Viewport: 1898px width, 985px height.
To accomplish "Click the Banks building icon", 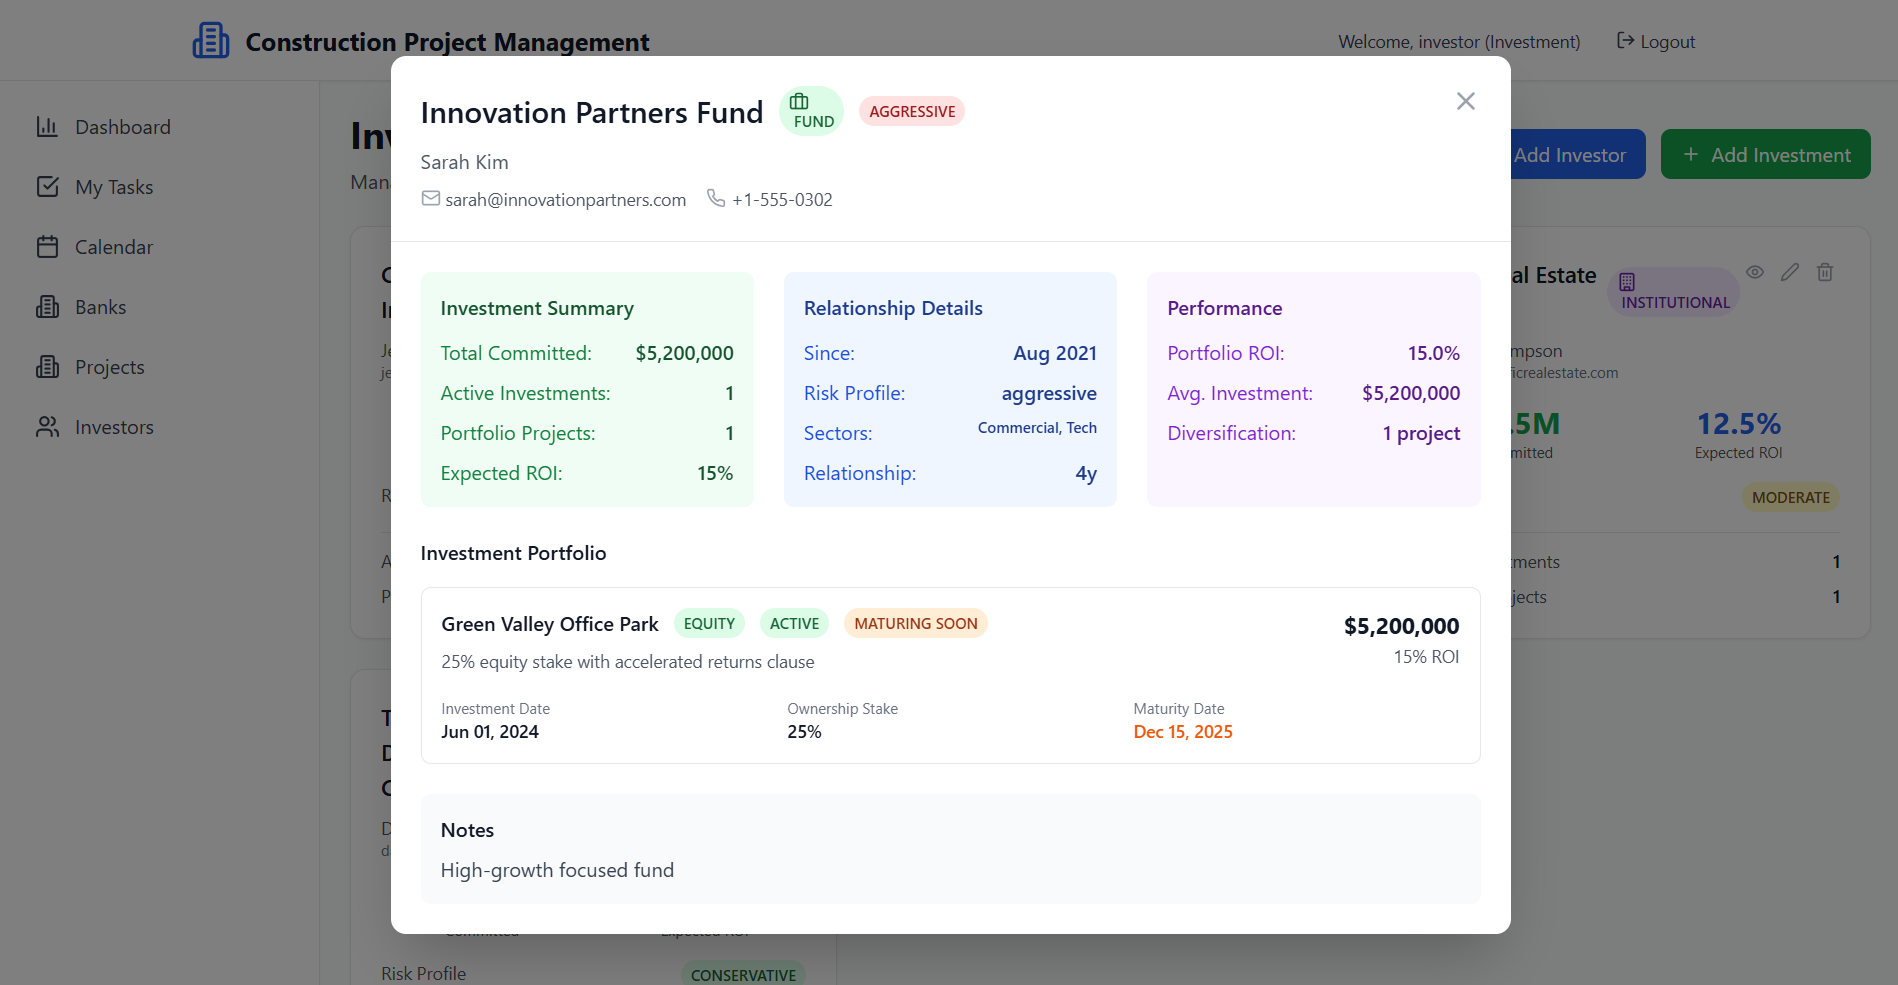I will pos(47,307).
